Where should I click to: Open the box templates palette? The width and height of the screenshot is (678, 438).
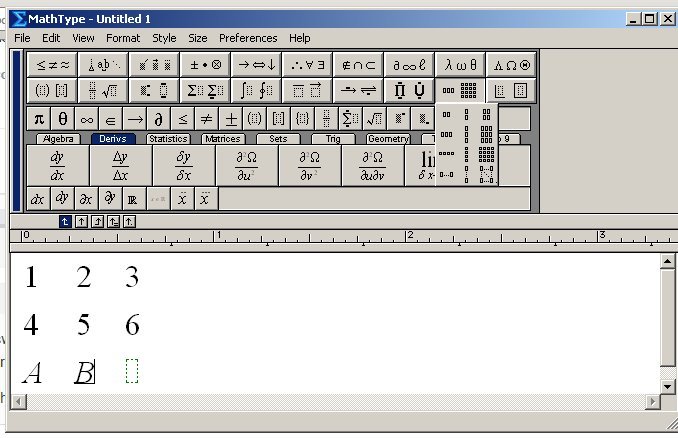[x=512, y=90]
